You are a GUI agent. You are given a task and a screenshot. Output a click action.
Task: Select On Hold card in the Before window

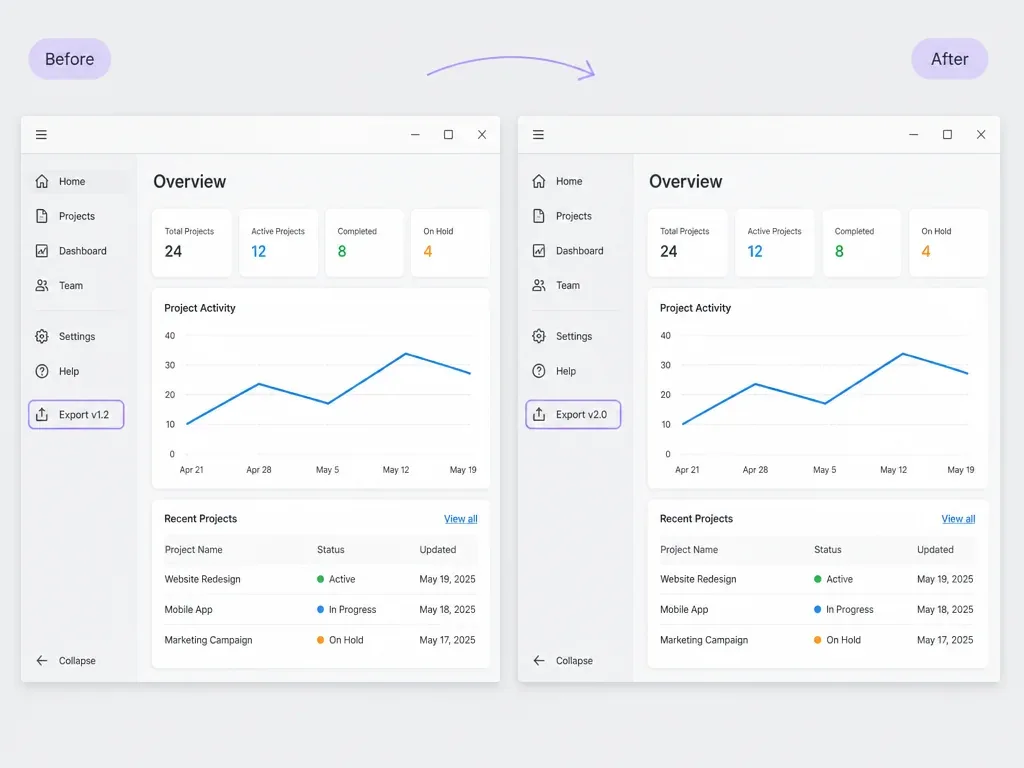[451, 243]
